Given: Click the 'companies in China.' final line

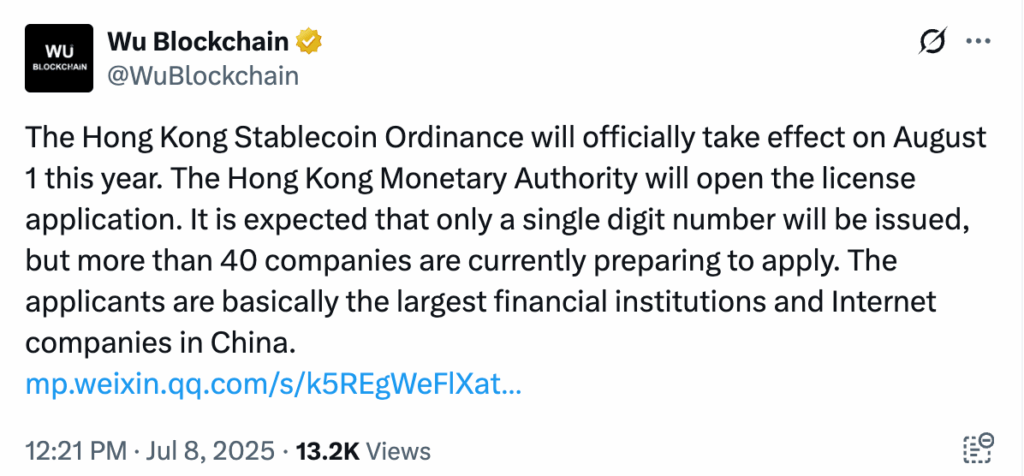Looking at the screenshot, I should click(159, 343).
